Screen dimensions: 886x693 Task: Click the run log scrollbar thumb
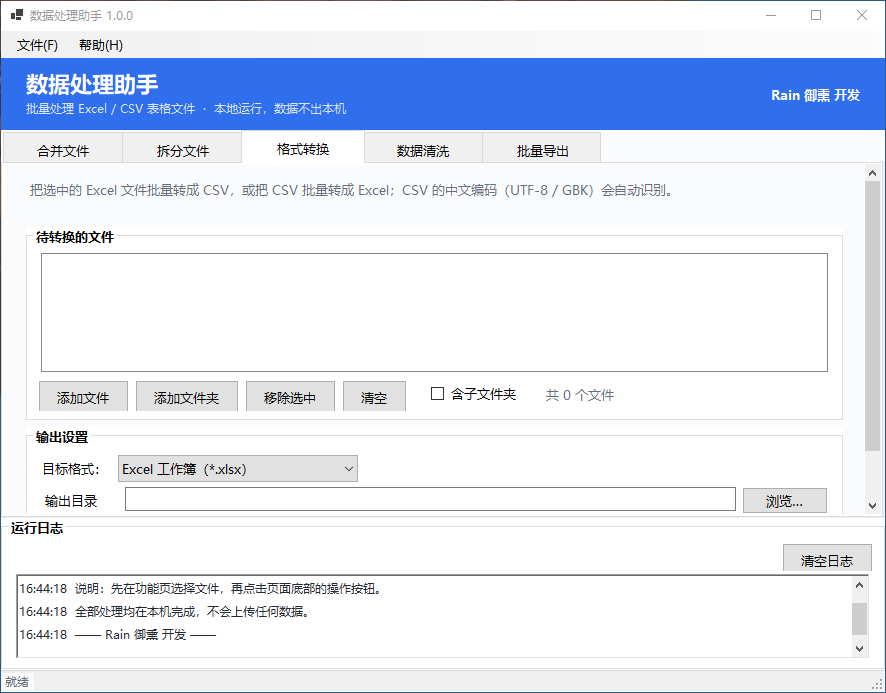coord(859,619)
